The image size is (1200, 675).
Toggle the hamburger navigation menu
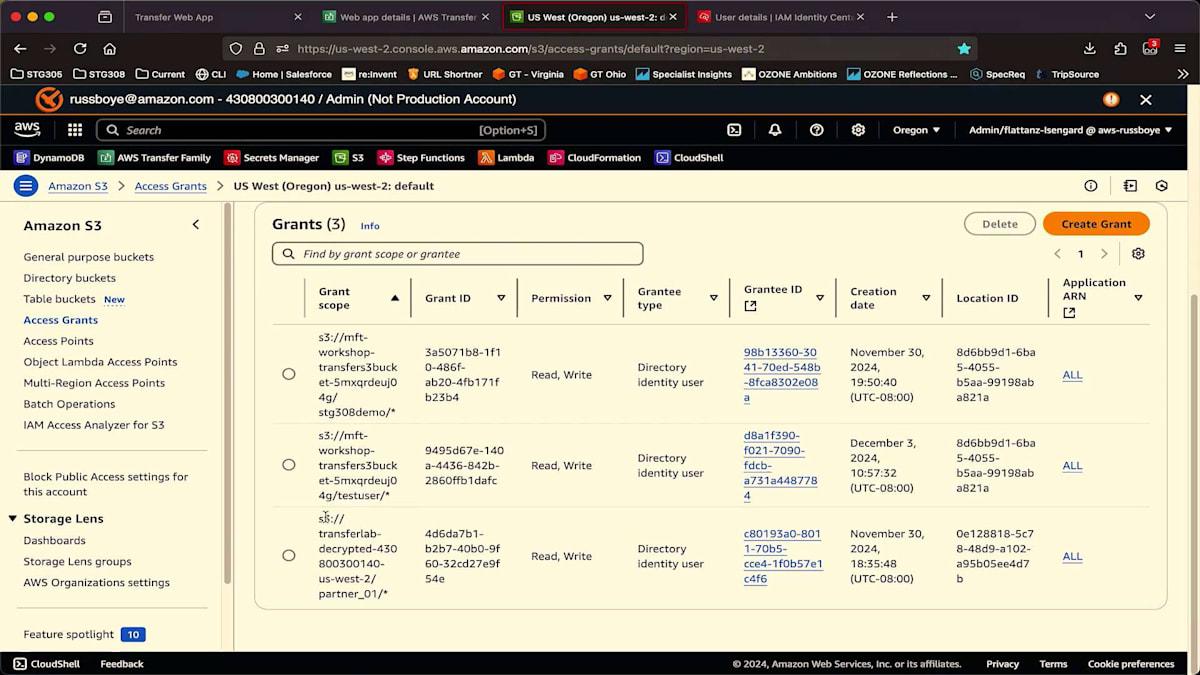pos(26,186)
